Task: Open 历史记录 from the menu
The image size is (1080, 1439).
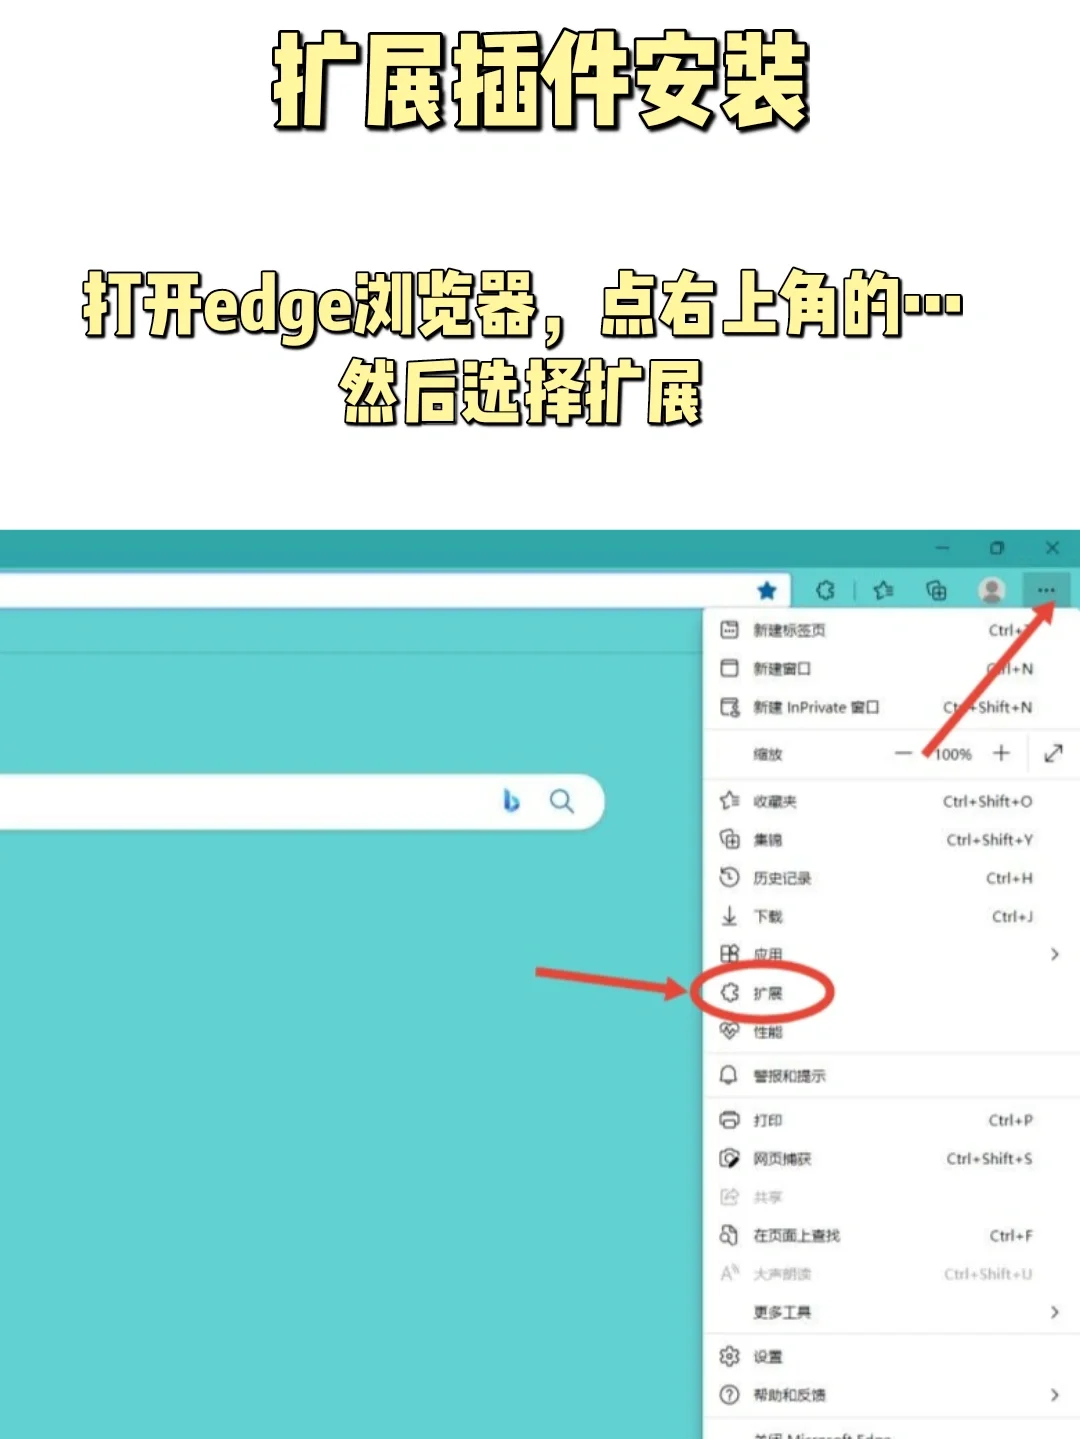Action: pyautogui.click(x=785, y=878)
